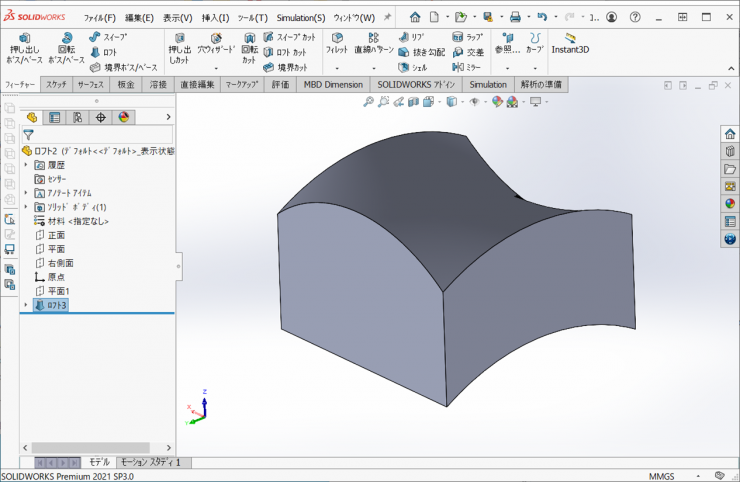Image resolution: width=740 pixels, height=482 pixels.
Task: Expand the ソリッド ボディ(1) folder
Action: 26,206
